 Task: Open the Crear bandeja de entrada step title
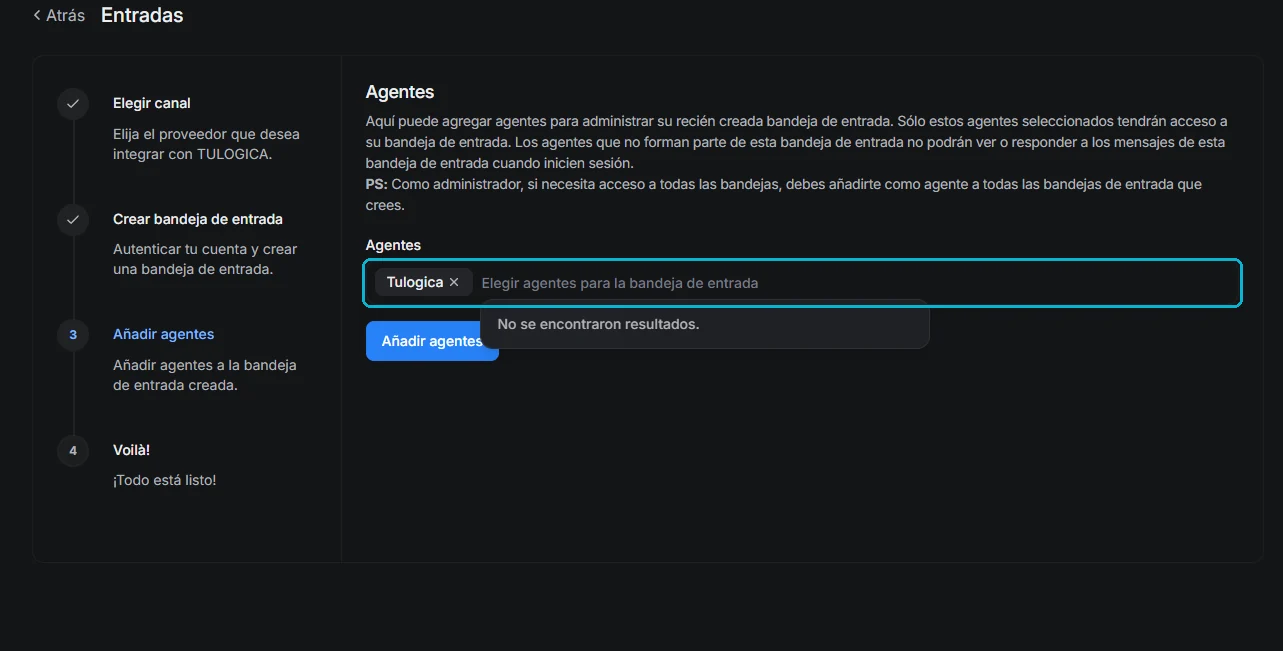point(198,219)
